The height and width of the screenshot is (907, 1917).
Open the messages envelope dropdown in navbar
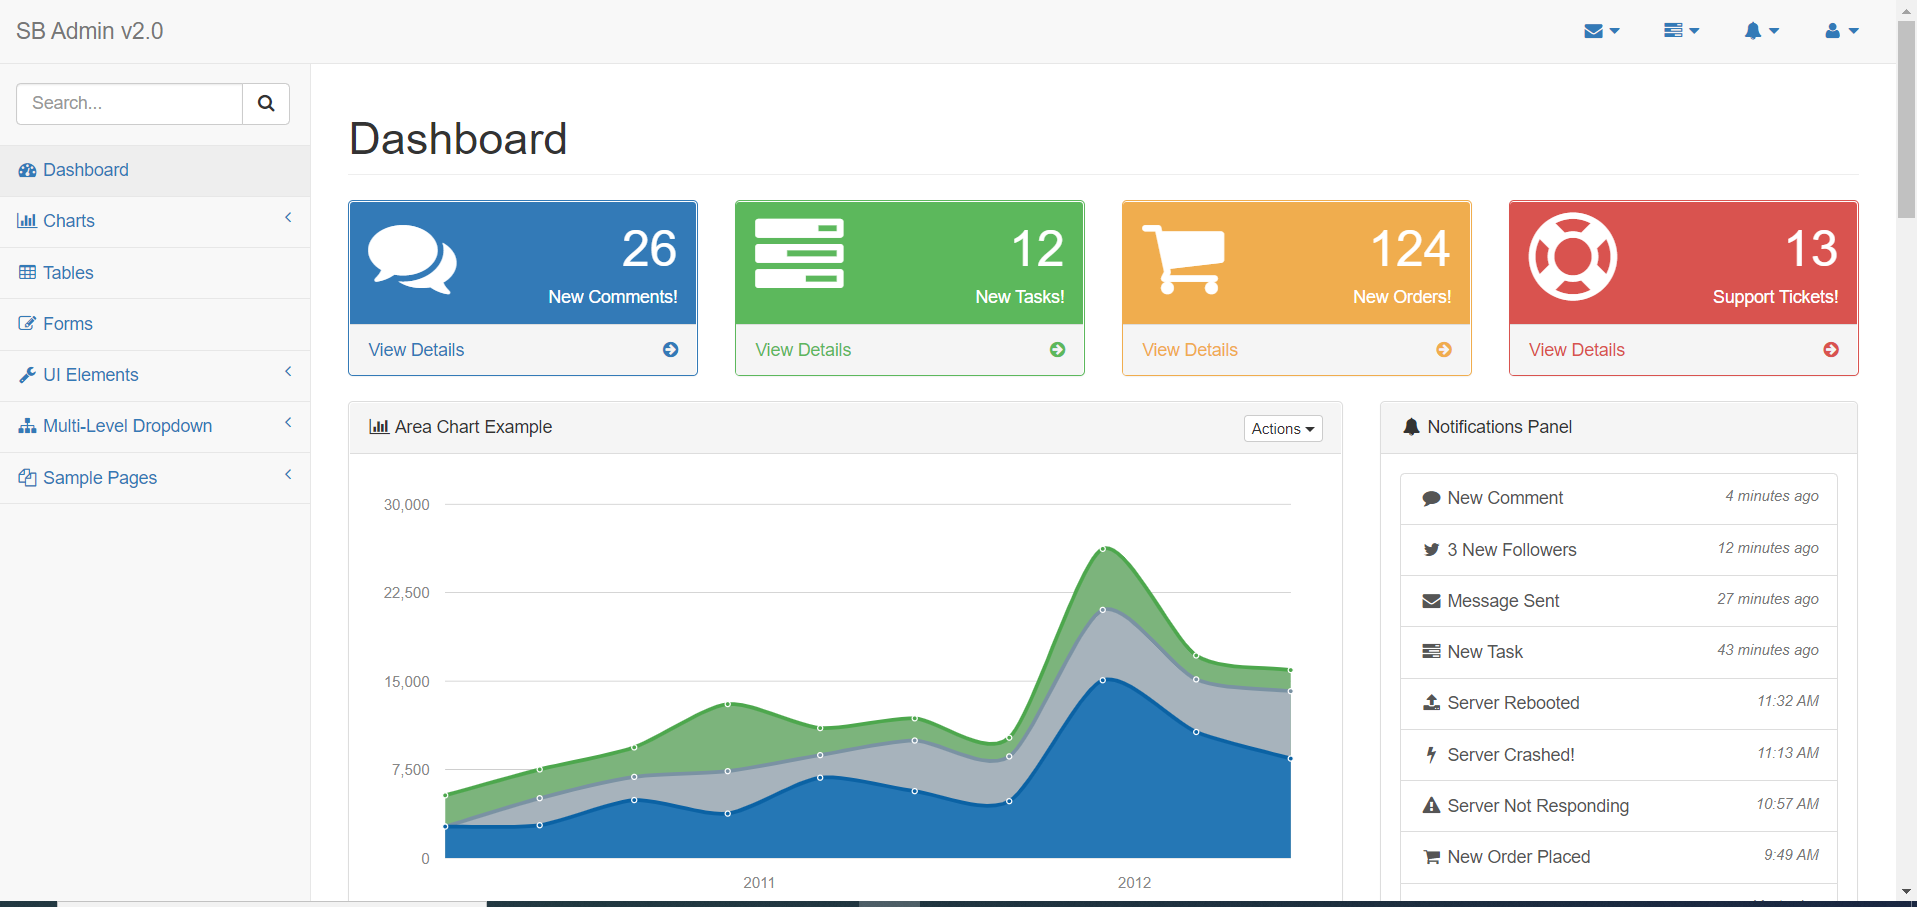click(1601, 31)
